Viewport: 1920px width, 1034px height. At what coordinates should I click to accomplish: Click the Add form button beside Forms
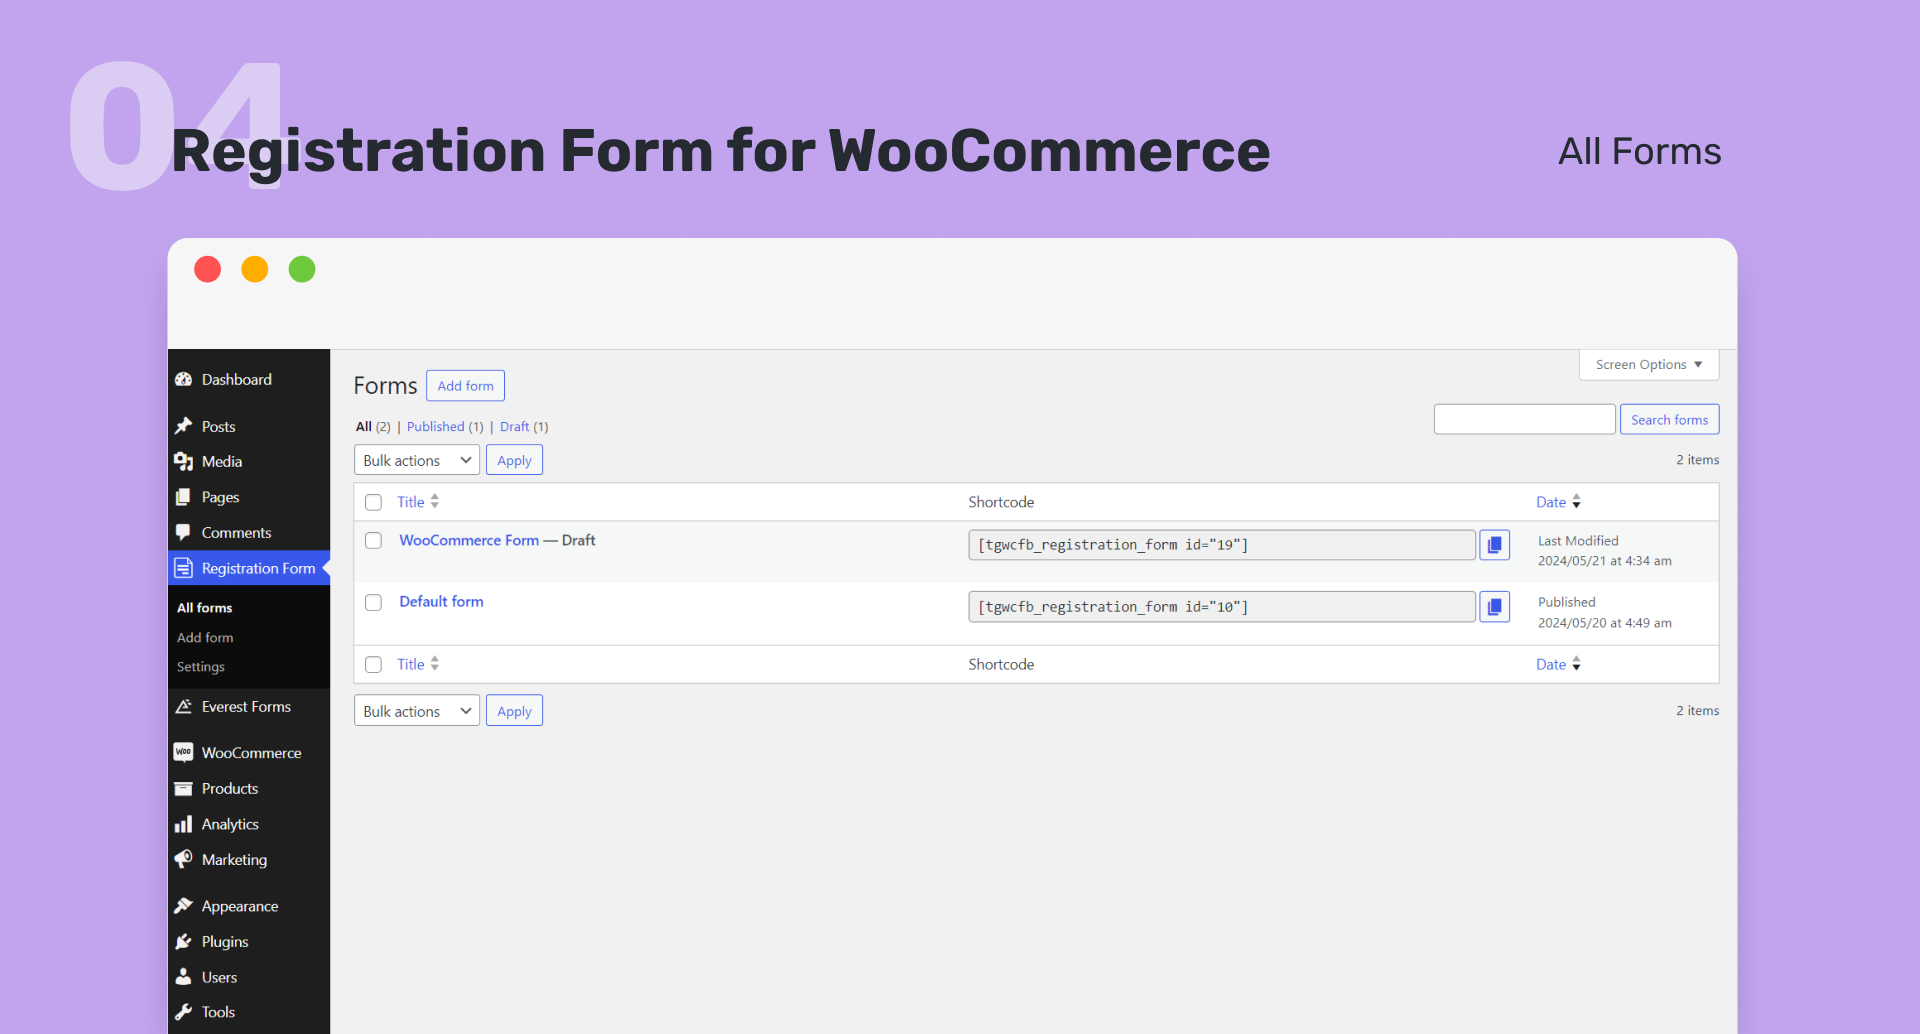click(x=465, y=386)
